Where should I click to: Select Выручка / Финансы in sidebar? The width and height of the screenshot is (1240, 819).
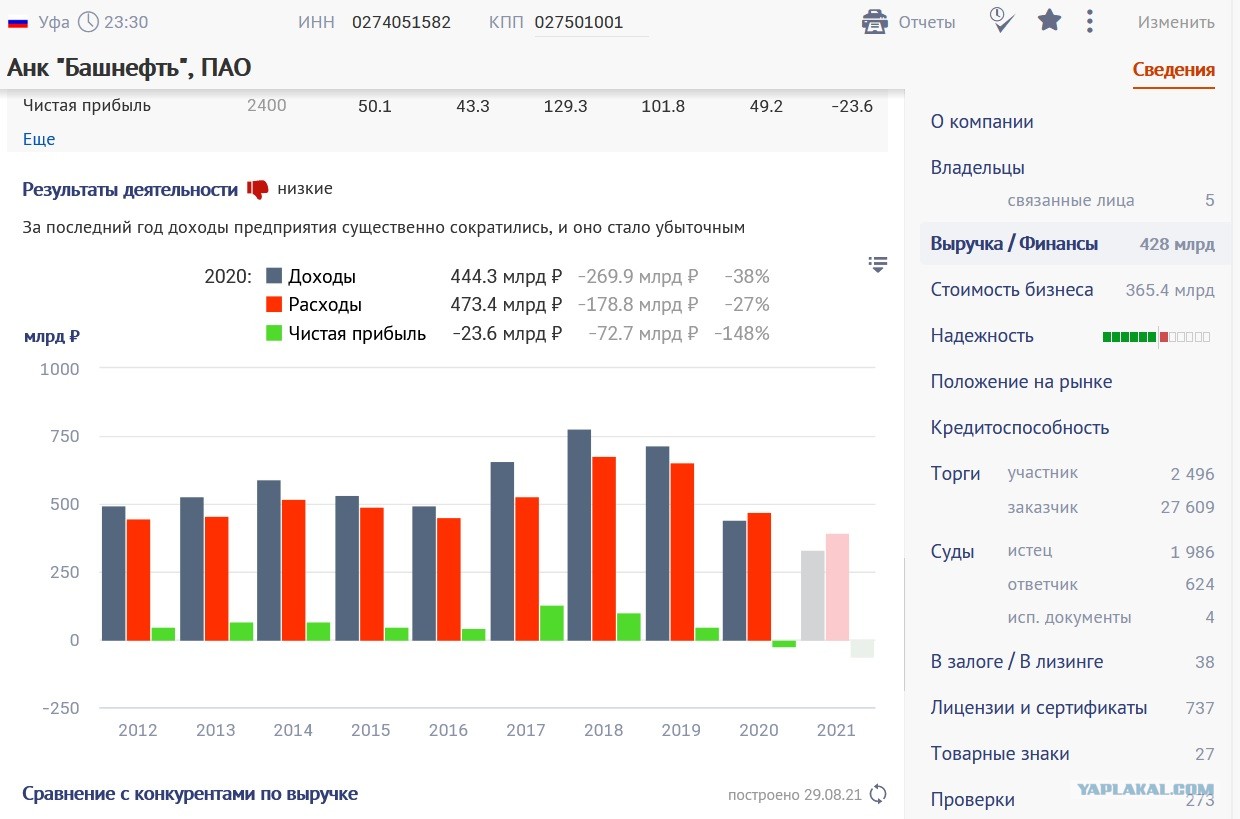[x=1071, y=244]
